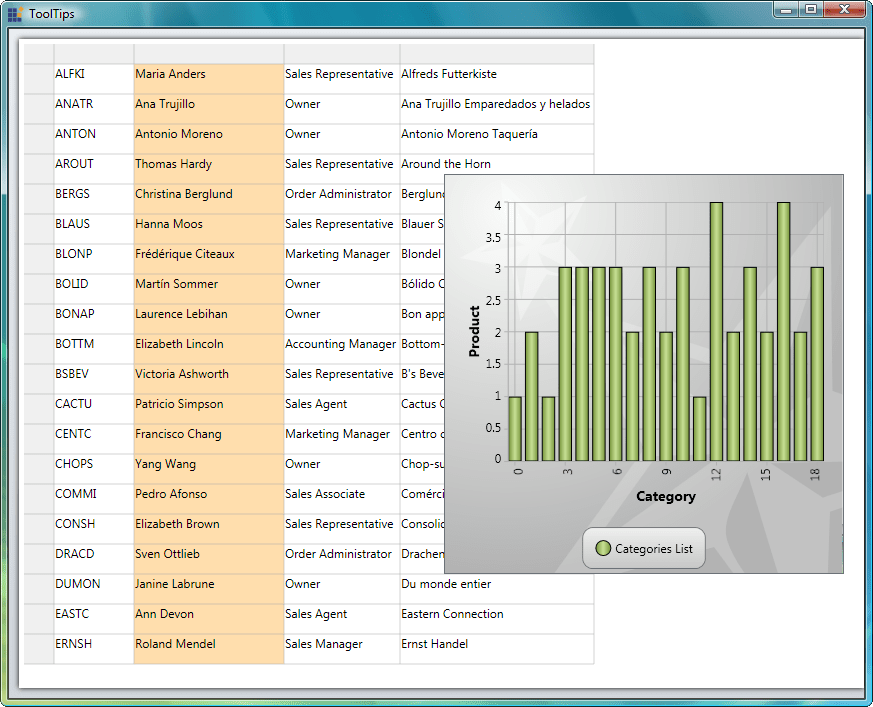Viewport: 873px width, 707px height.
Task: Click Frédérique Citeaux contact name
Action: click(x=209, y=259)
